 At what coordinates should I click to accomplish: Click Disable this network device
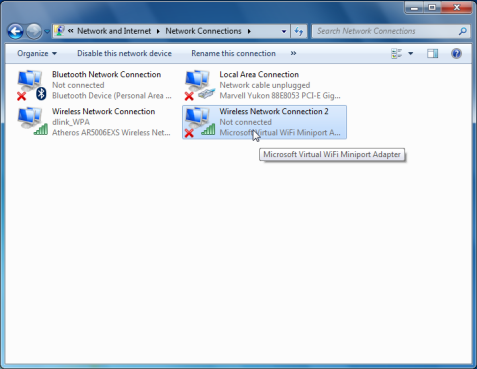pos(124,53)
